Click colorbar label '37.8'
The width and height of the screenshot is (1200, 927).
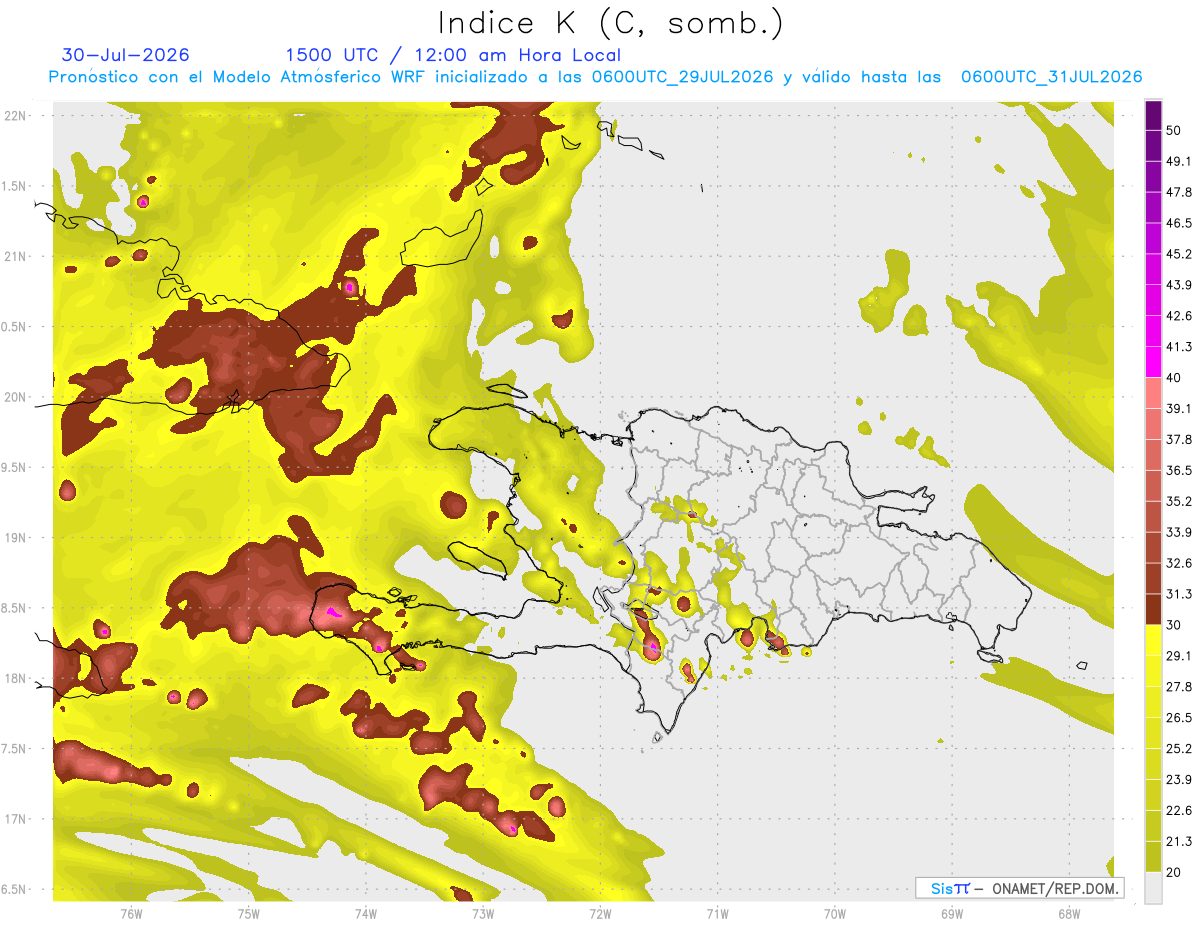[x=1179, y=440]
